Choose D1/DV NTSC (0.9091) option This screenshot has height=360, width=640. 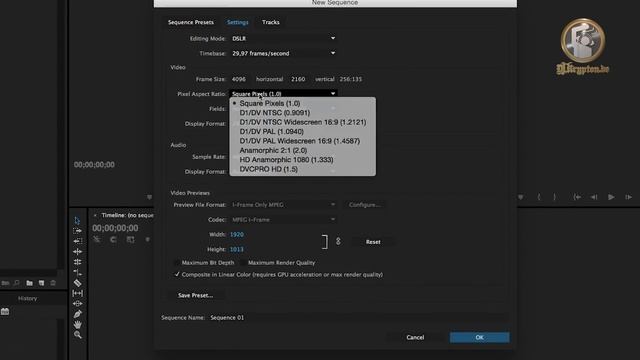[302, 113]
